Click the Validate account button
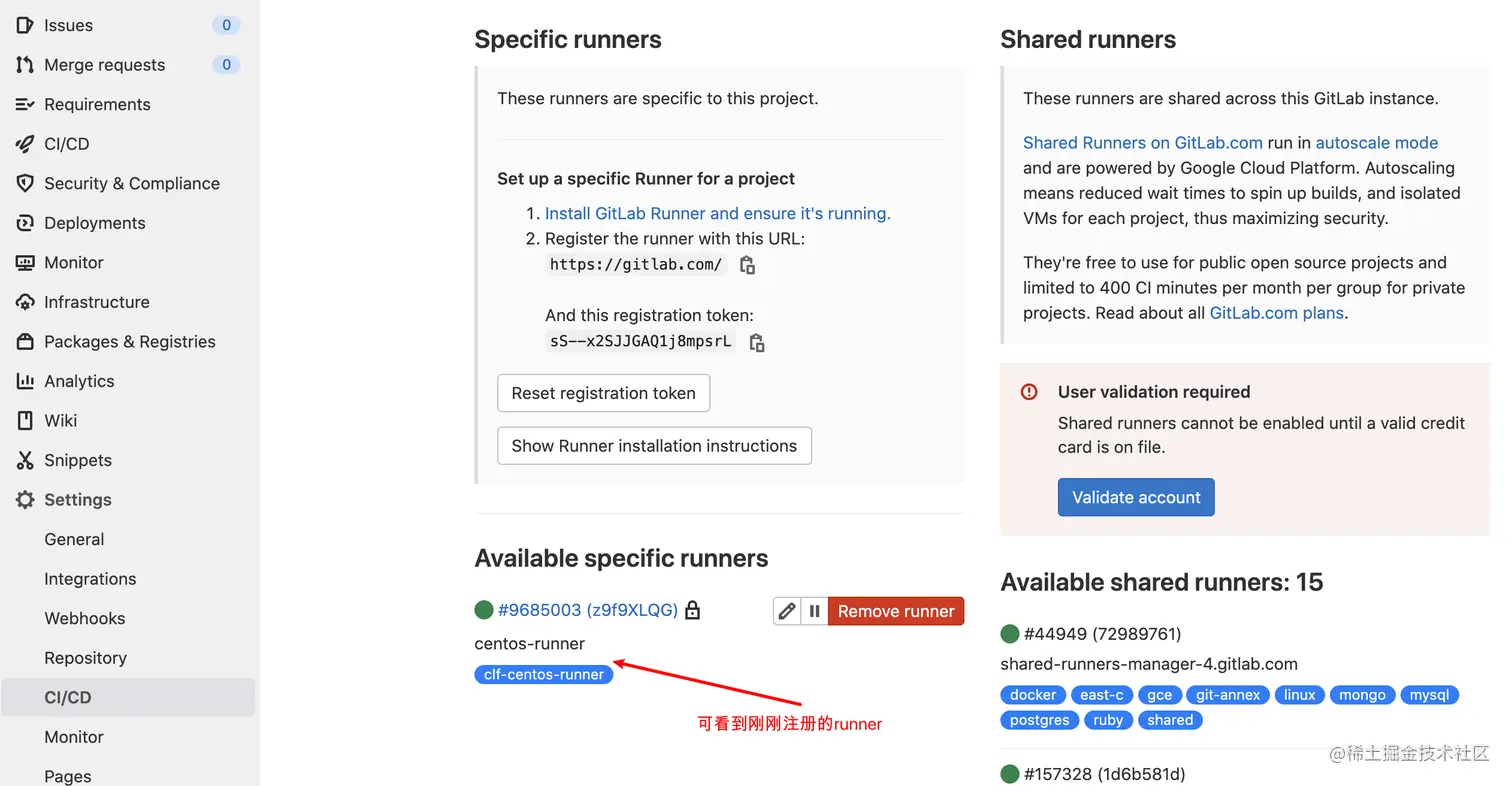The width and height of the screenshot is (1512, 786). pyautogui.click(x=1136, y=497)
